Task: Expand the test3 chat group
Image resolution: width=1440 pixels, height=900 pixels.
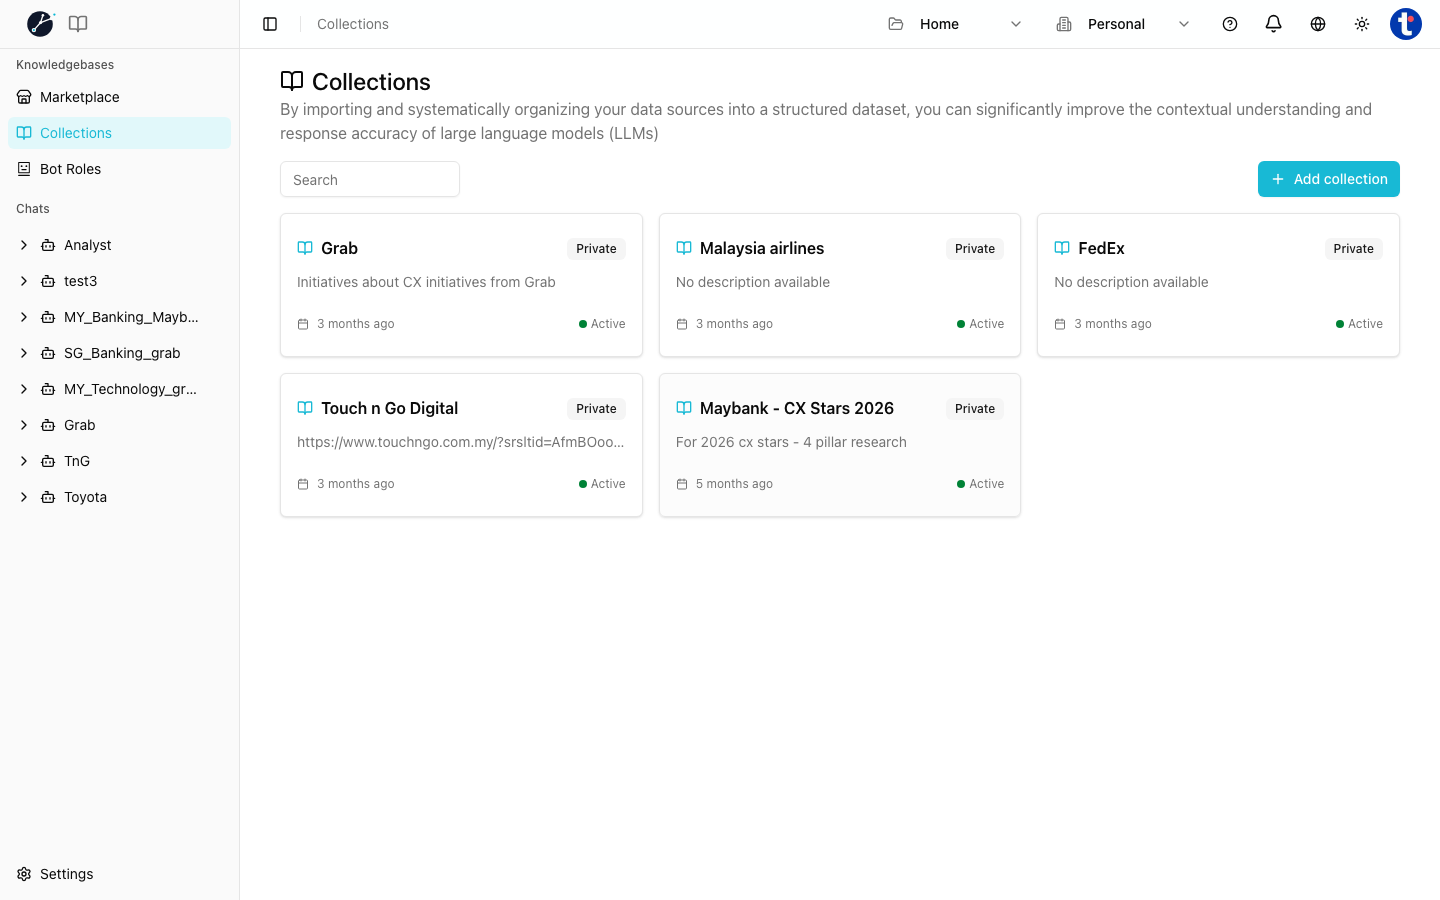Action: [x=24, y=281]
